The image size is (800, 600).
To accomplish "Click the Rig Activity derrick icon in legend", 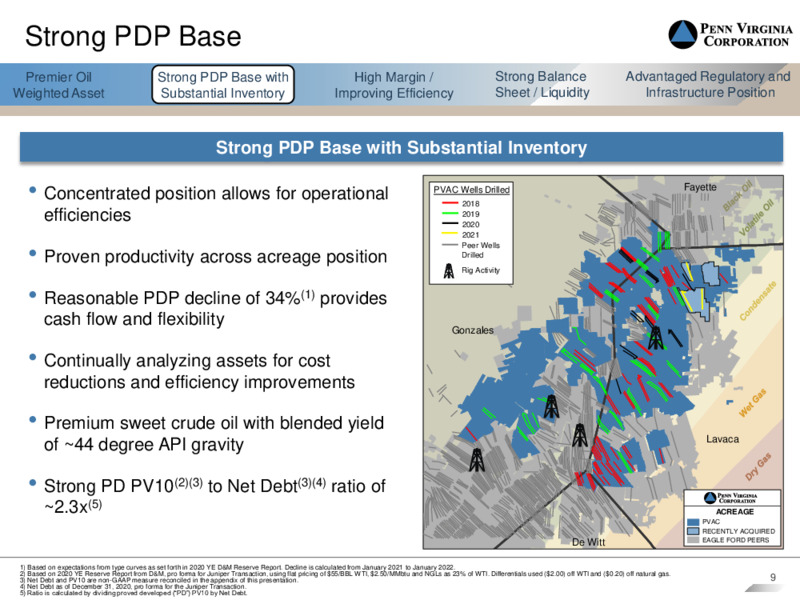I will tap(449, 271).
